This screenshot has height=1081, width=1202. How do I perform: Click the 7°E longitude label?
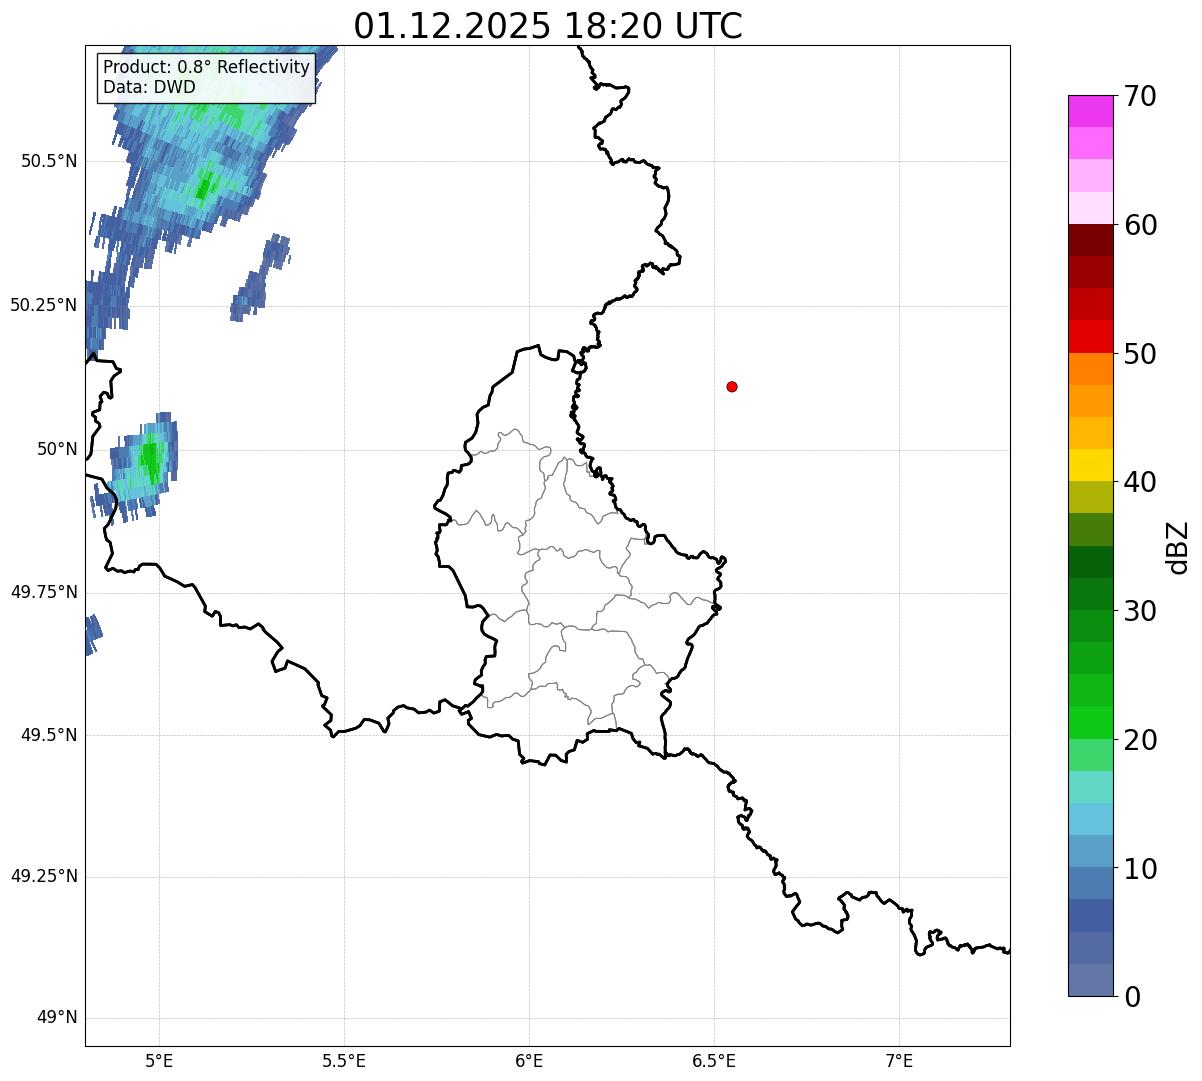(x=899, y=1061)
